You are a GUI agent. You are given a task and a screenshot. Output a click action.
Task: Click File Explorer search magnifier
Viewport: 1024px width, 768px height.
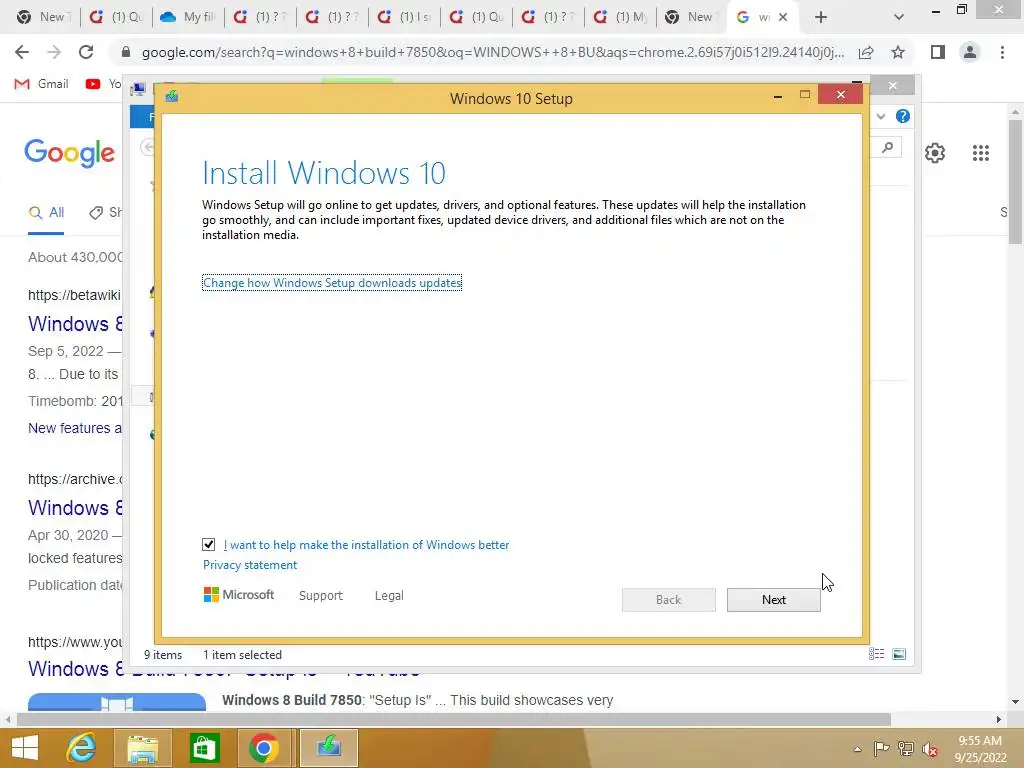tap(887, 148)
